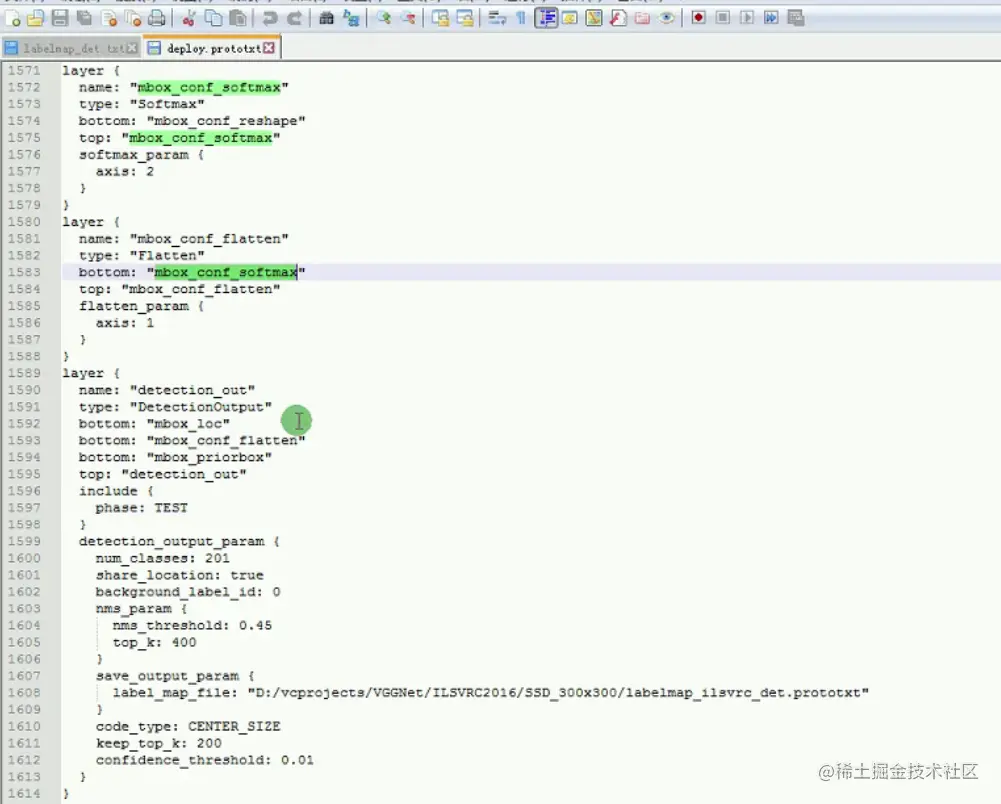Click the Open file folder icon
This screenshot has height=804, width=1001.
(36, 19)
